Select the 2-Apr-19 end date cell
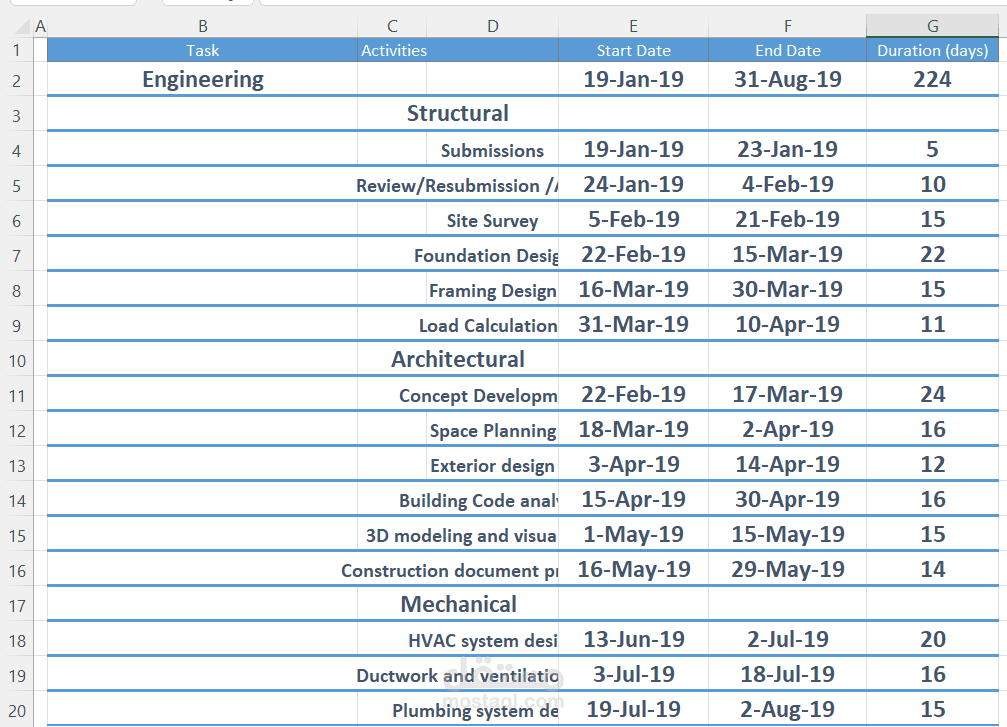Screen dimensions: 1007x727 [x=787, y=429]
